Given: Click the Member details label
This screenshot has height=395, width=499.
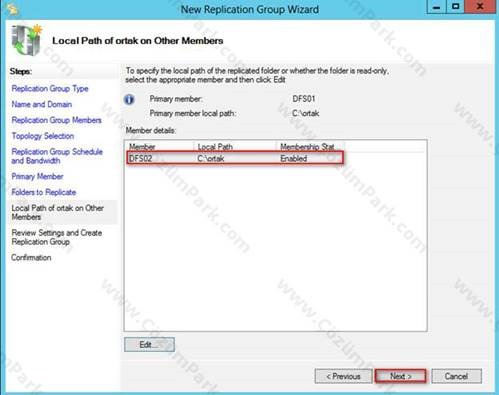Looking at the screenshot, I should (151, 131).
